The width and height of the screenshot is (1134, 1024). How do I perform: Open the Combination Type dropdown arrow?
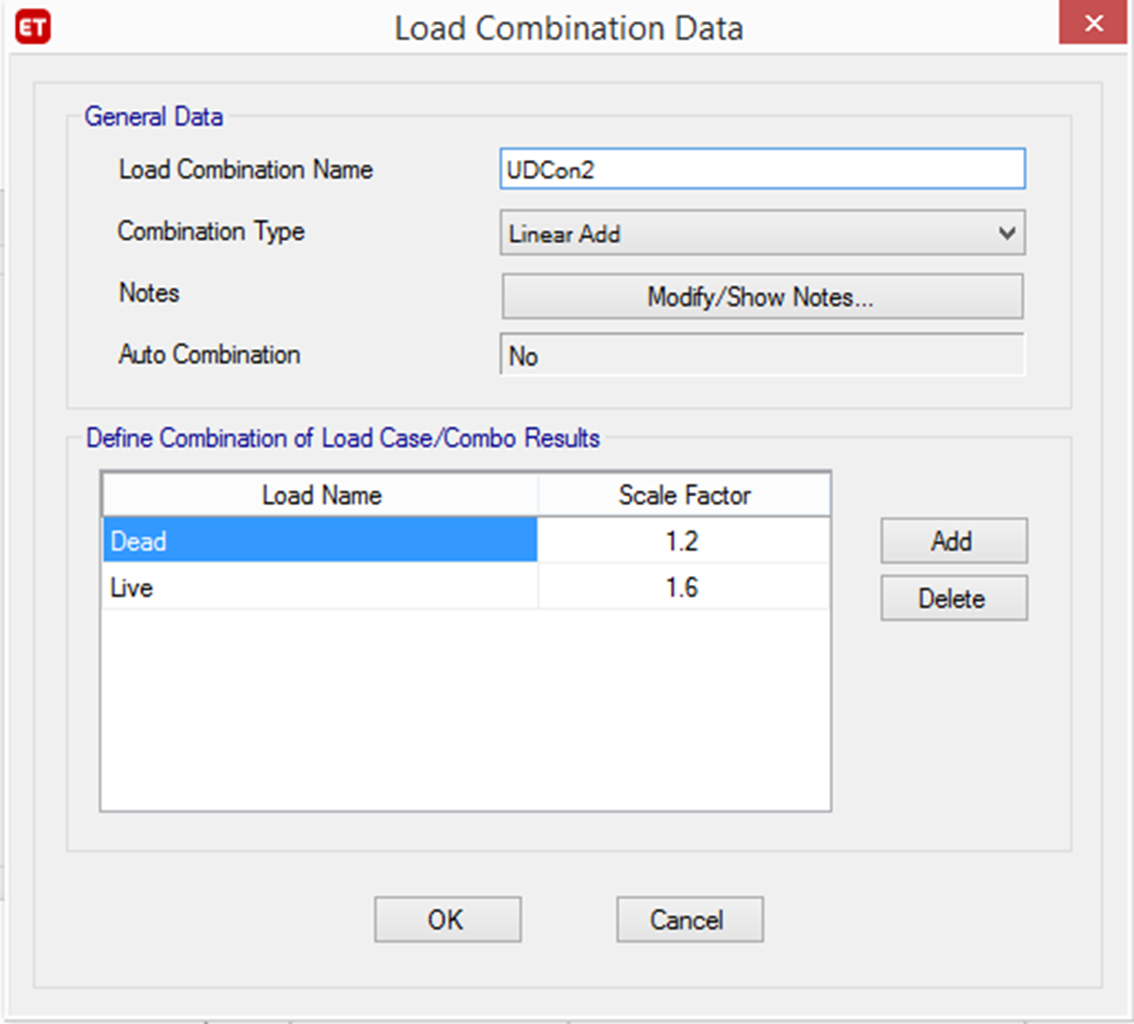1007,233
